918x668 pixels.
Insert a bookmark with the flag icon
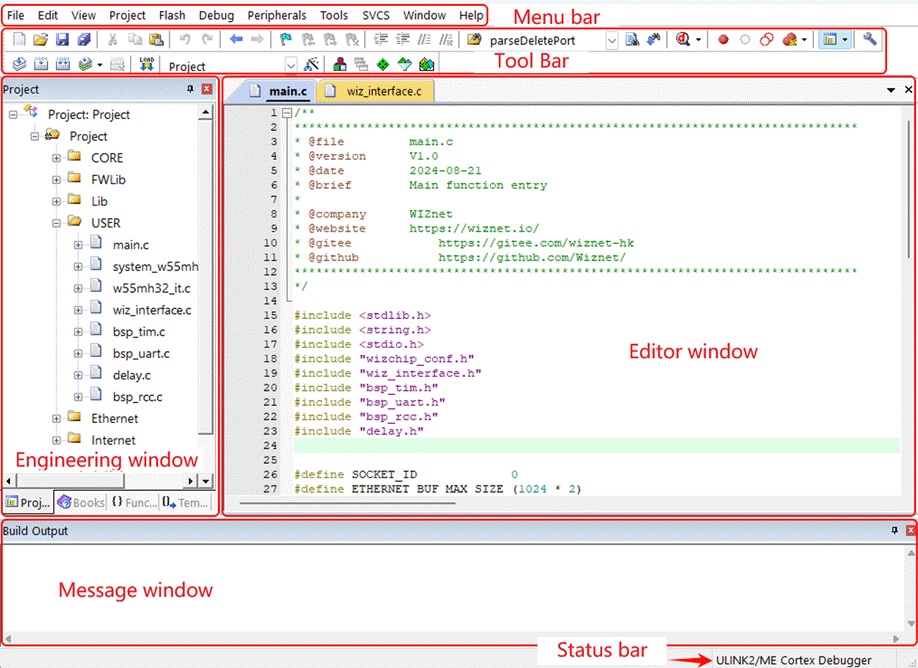[x=286, y=40]
